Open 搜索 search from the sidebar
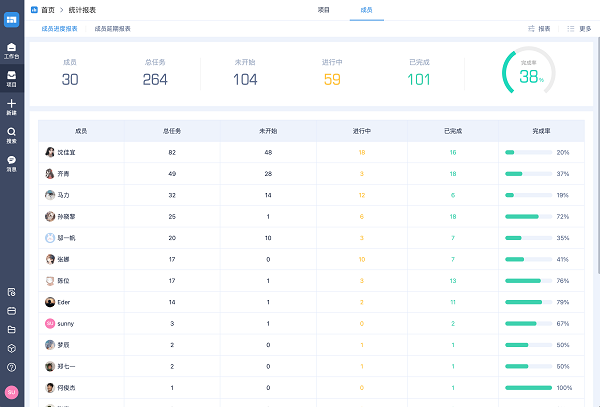The image size is (600, 407). tap(11, 133)
